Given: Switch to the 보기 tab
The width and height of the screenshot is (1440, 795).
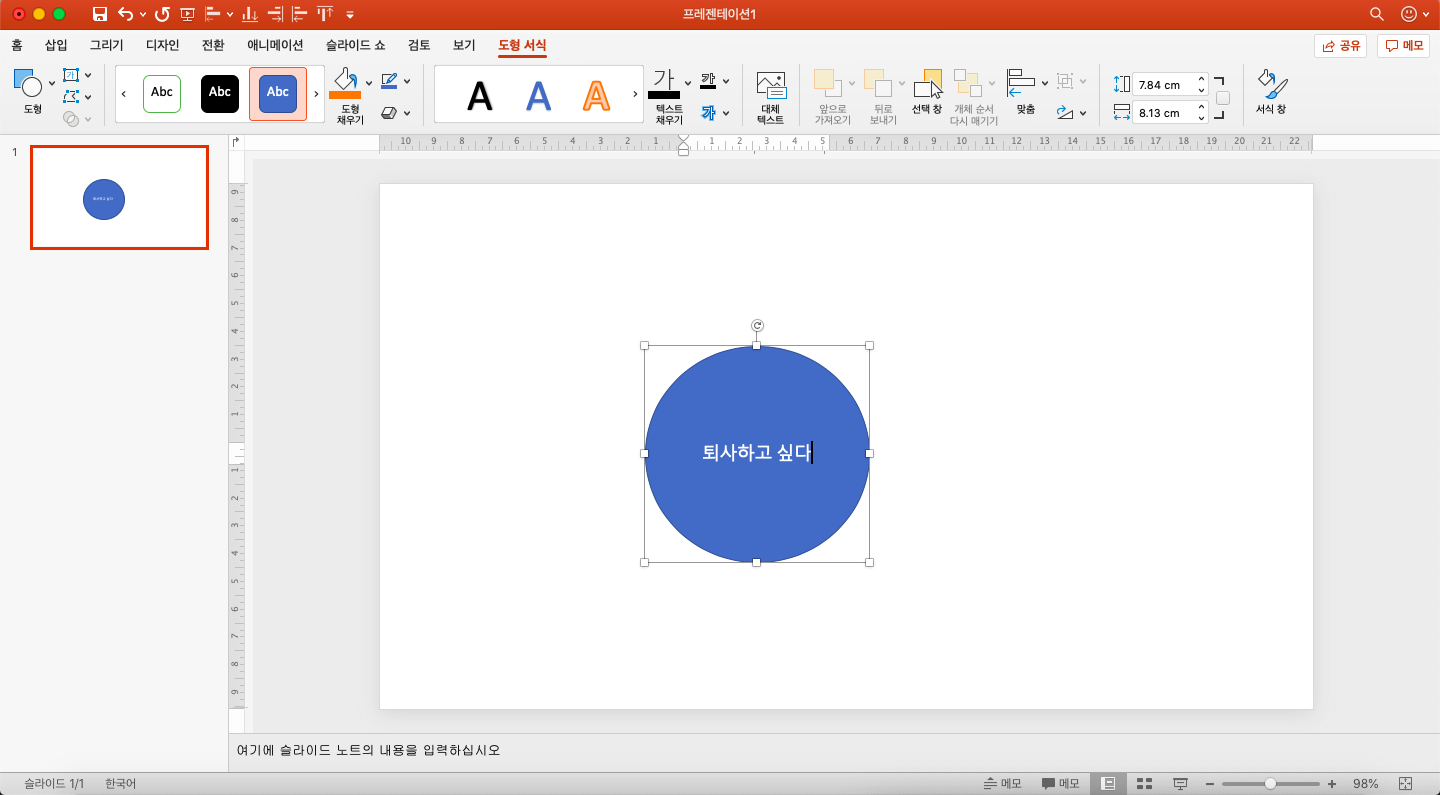Looking at the screenshot, I should coord(464,45).
